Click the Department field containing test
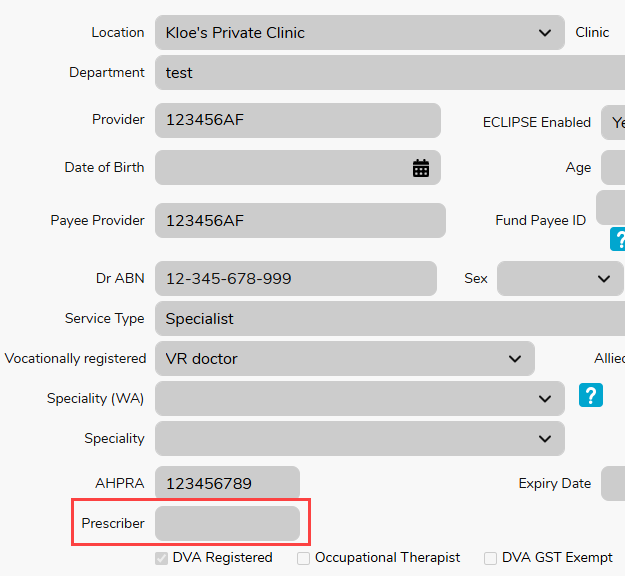This screenshot has width=625, height=576. [x=390, y=73]
